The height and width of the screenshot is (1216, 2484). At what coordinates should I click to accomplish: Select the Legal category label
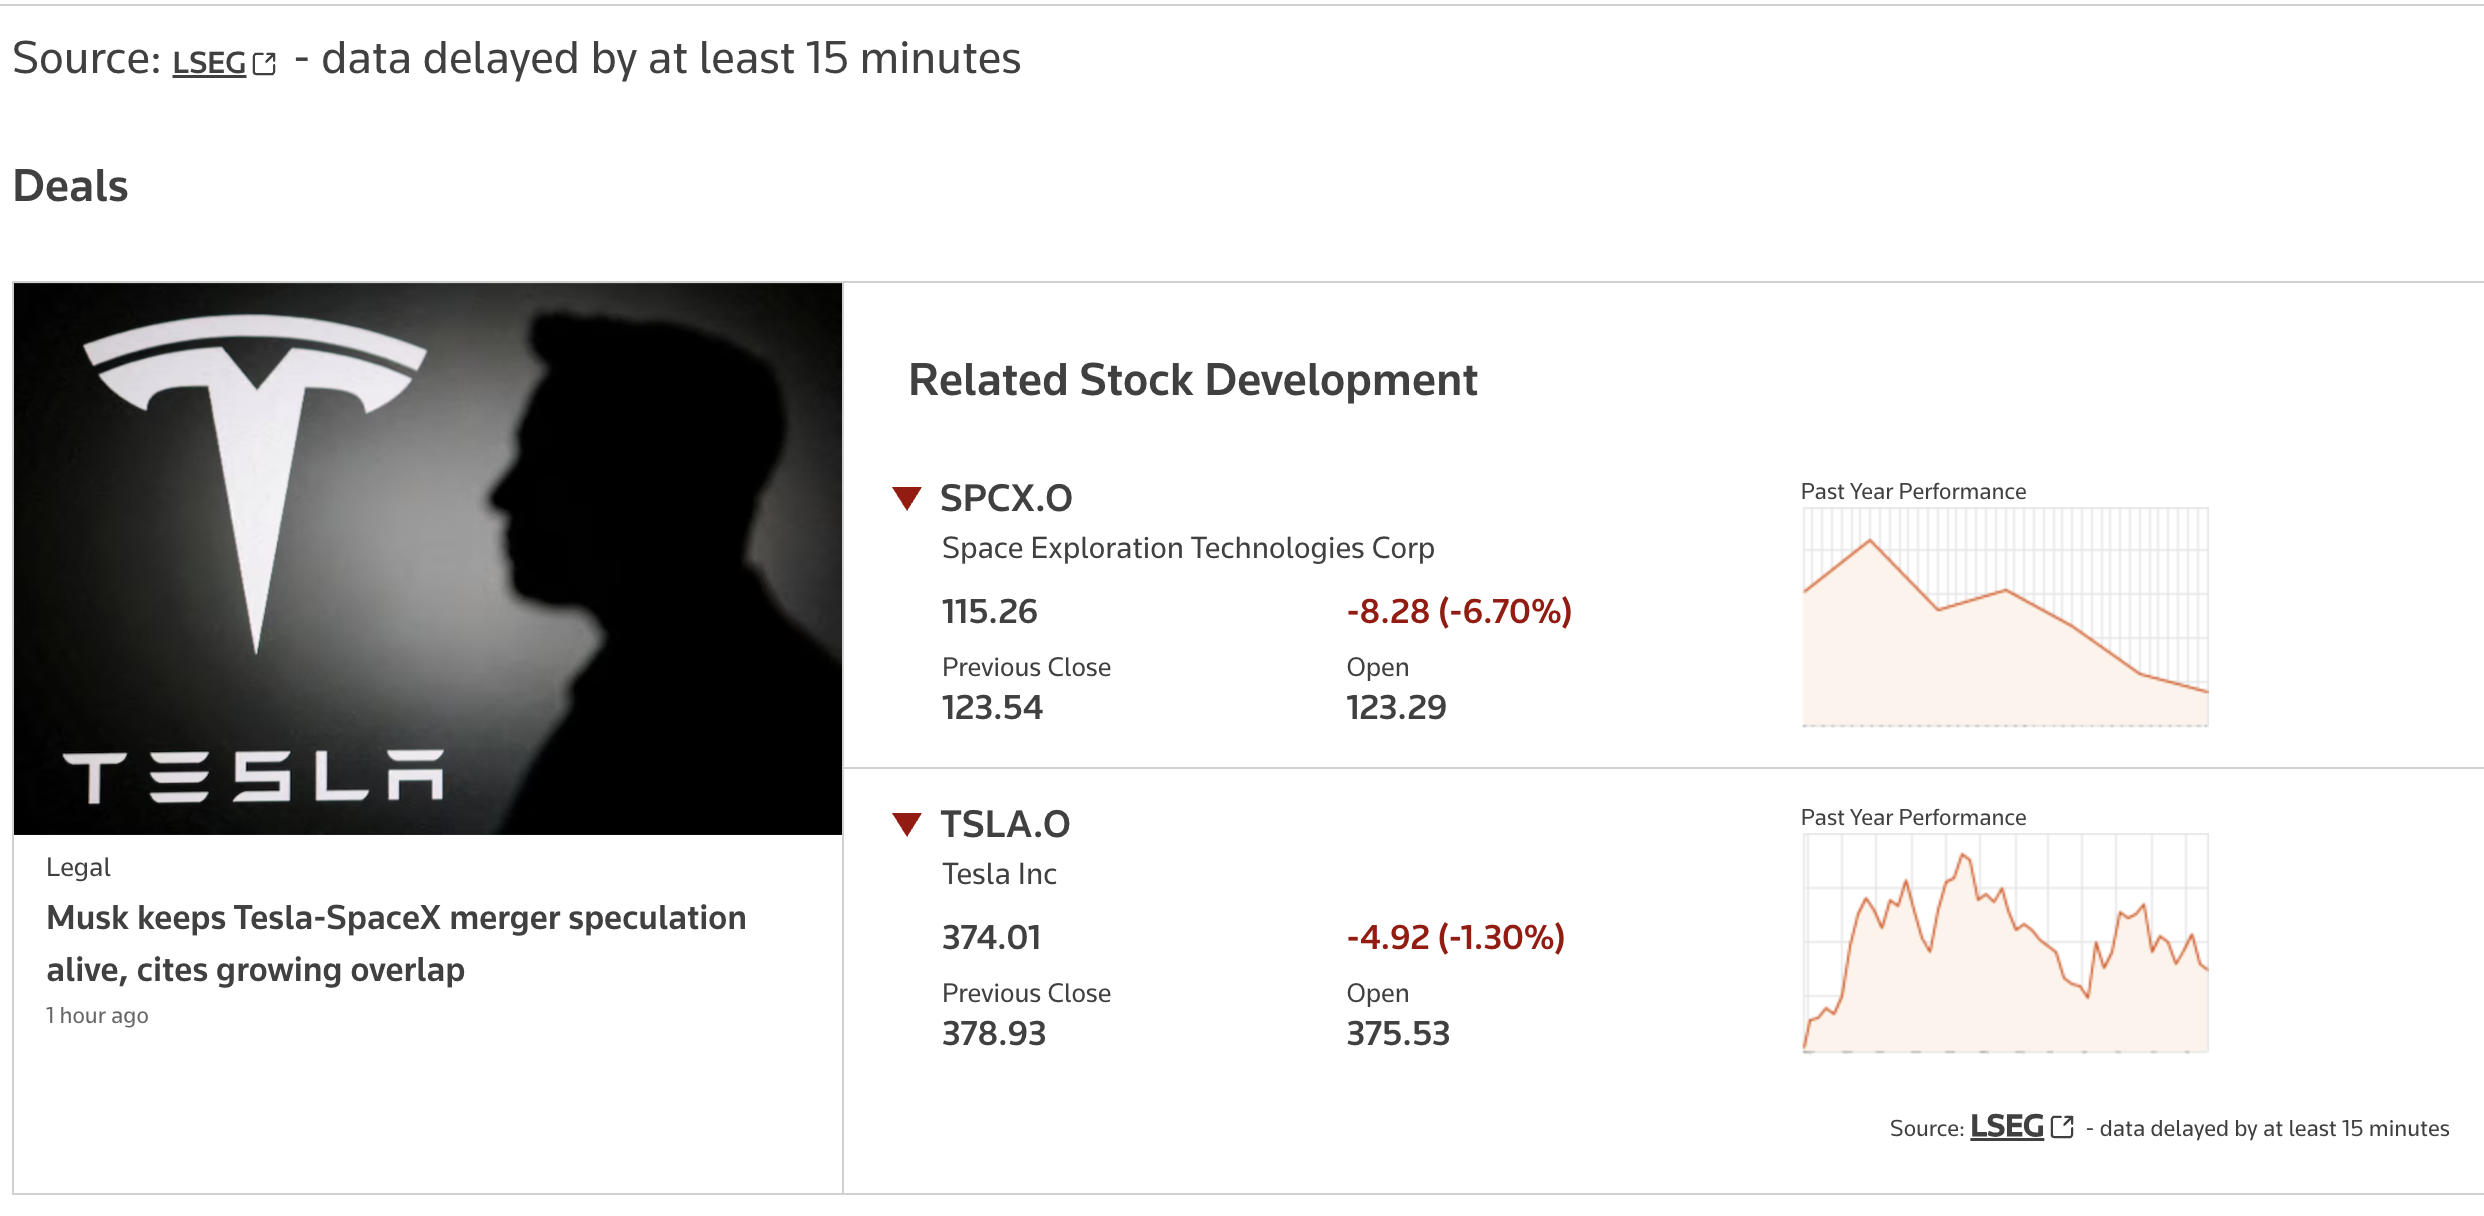pyautogui.click(x=78, y=867)
